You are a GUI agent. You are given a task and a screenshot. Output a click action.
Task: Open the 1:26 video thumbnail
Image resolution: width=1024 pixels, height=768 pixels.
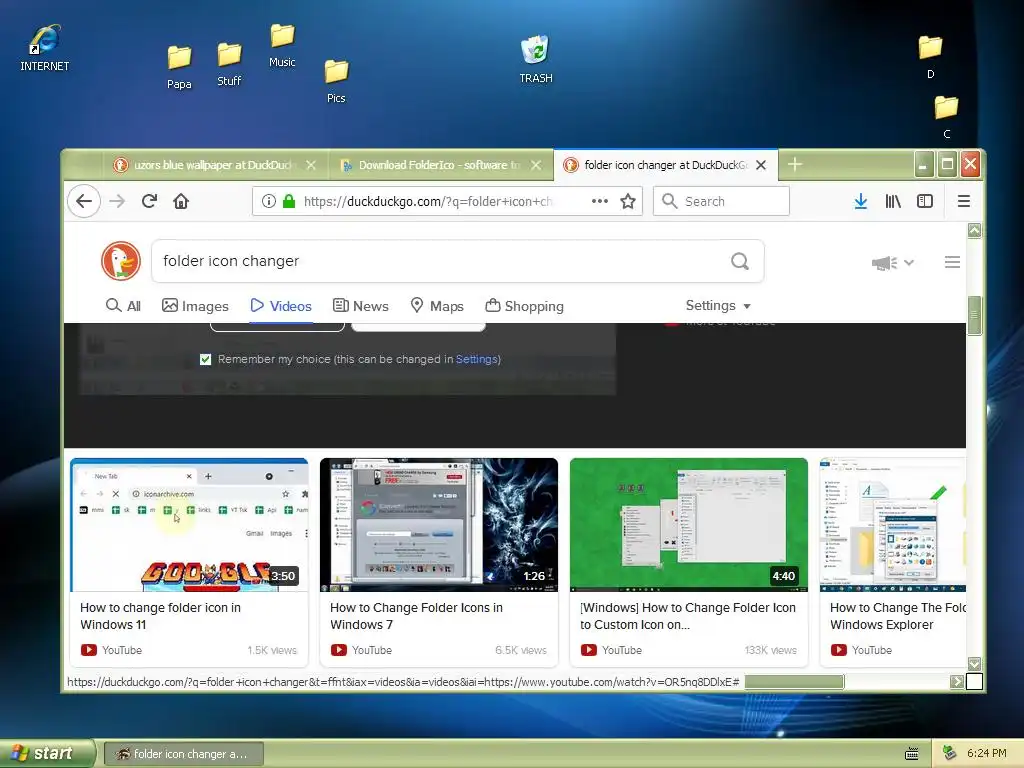439,525
